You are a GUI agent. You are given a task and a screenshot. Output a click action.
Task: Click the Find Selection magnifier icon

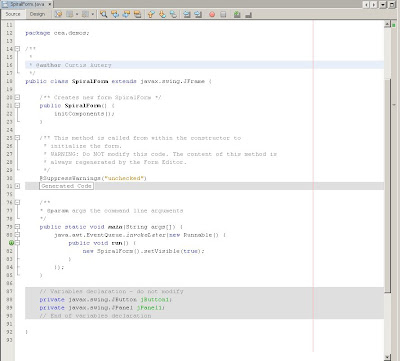103,14
